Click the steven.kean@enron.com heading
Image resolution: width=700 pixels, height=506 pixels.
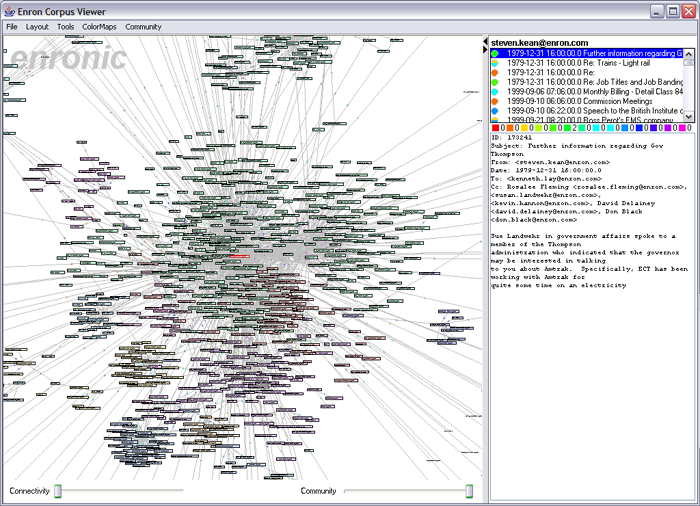pos(539,43)
